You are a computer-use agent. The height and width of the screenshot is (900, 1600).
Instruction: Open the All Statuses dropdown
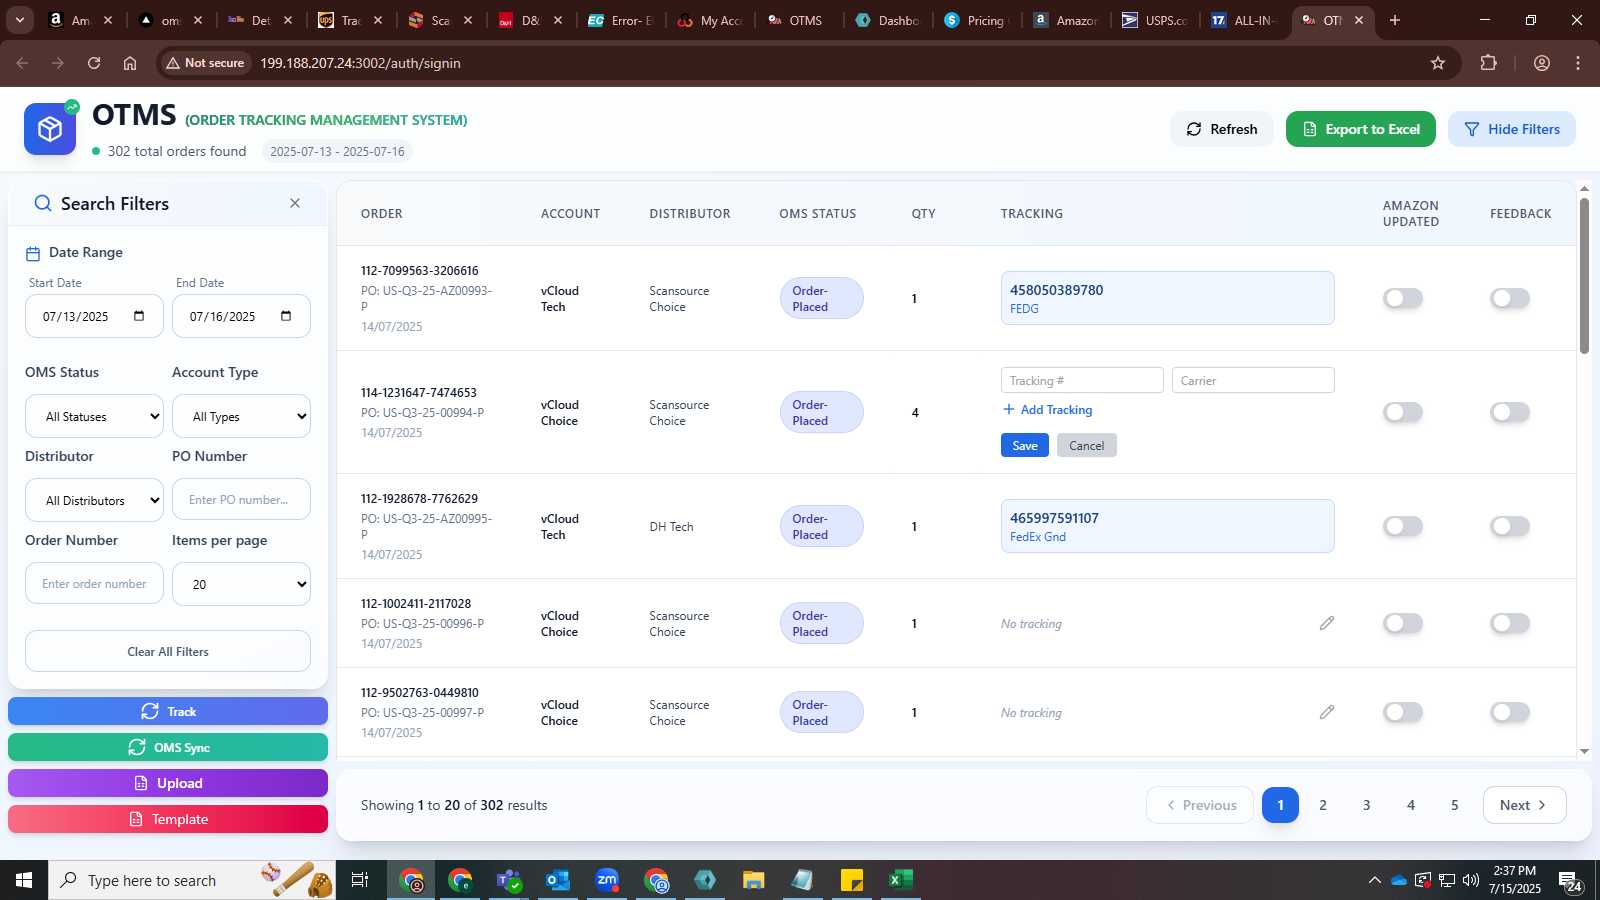[x=94, y=416]
